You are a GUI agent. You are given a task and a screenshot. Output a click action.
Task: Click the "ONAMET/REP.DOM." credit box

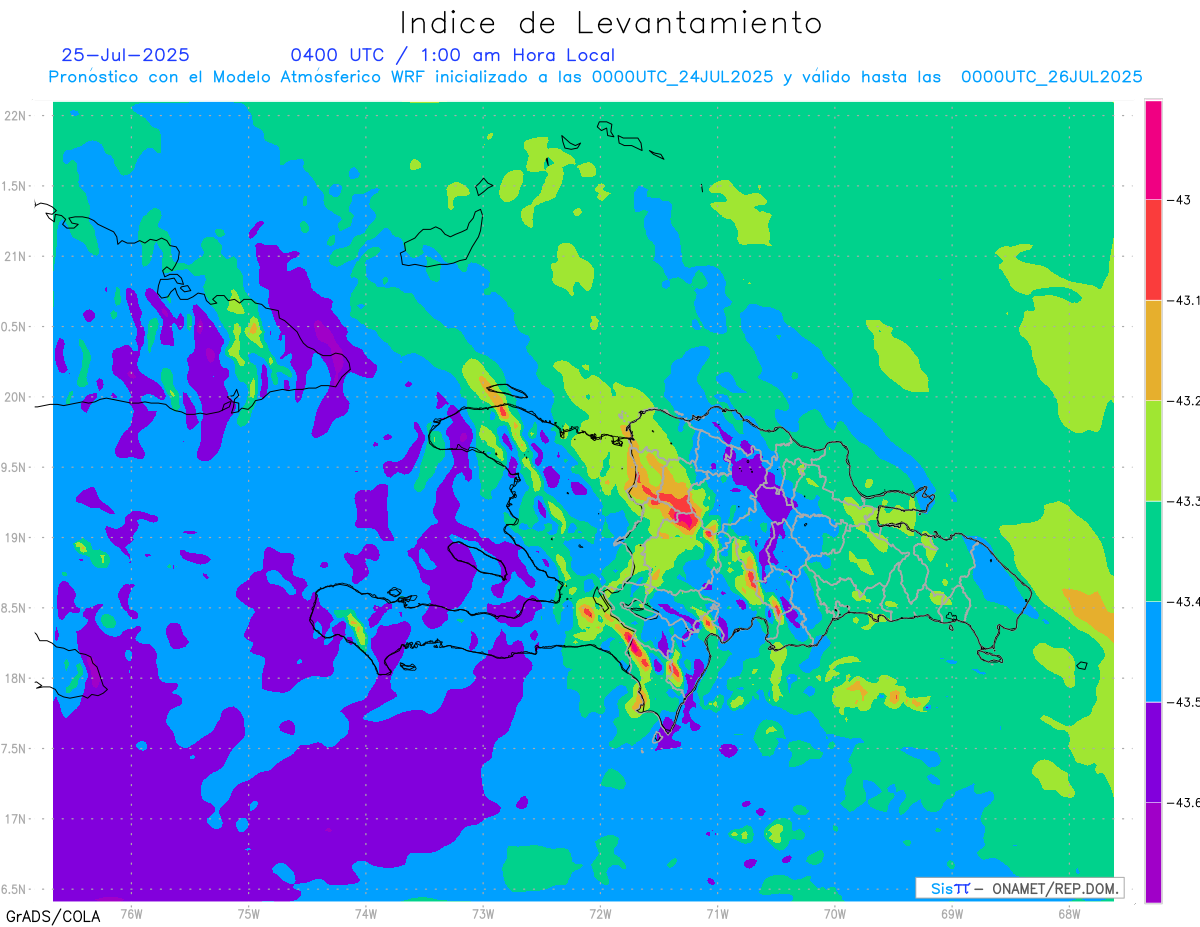click(x=1019, y=888)
